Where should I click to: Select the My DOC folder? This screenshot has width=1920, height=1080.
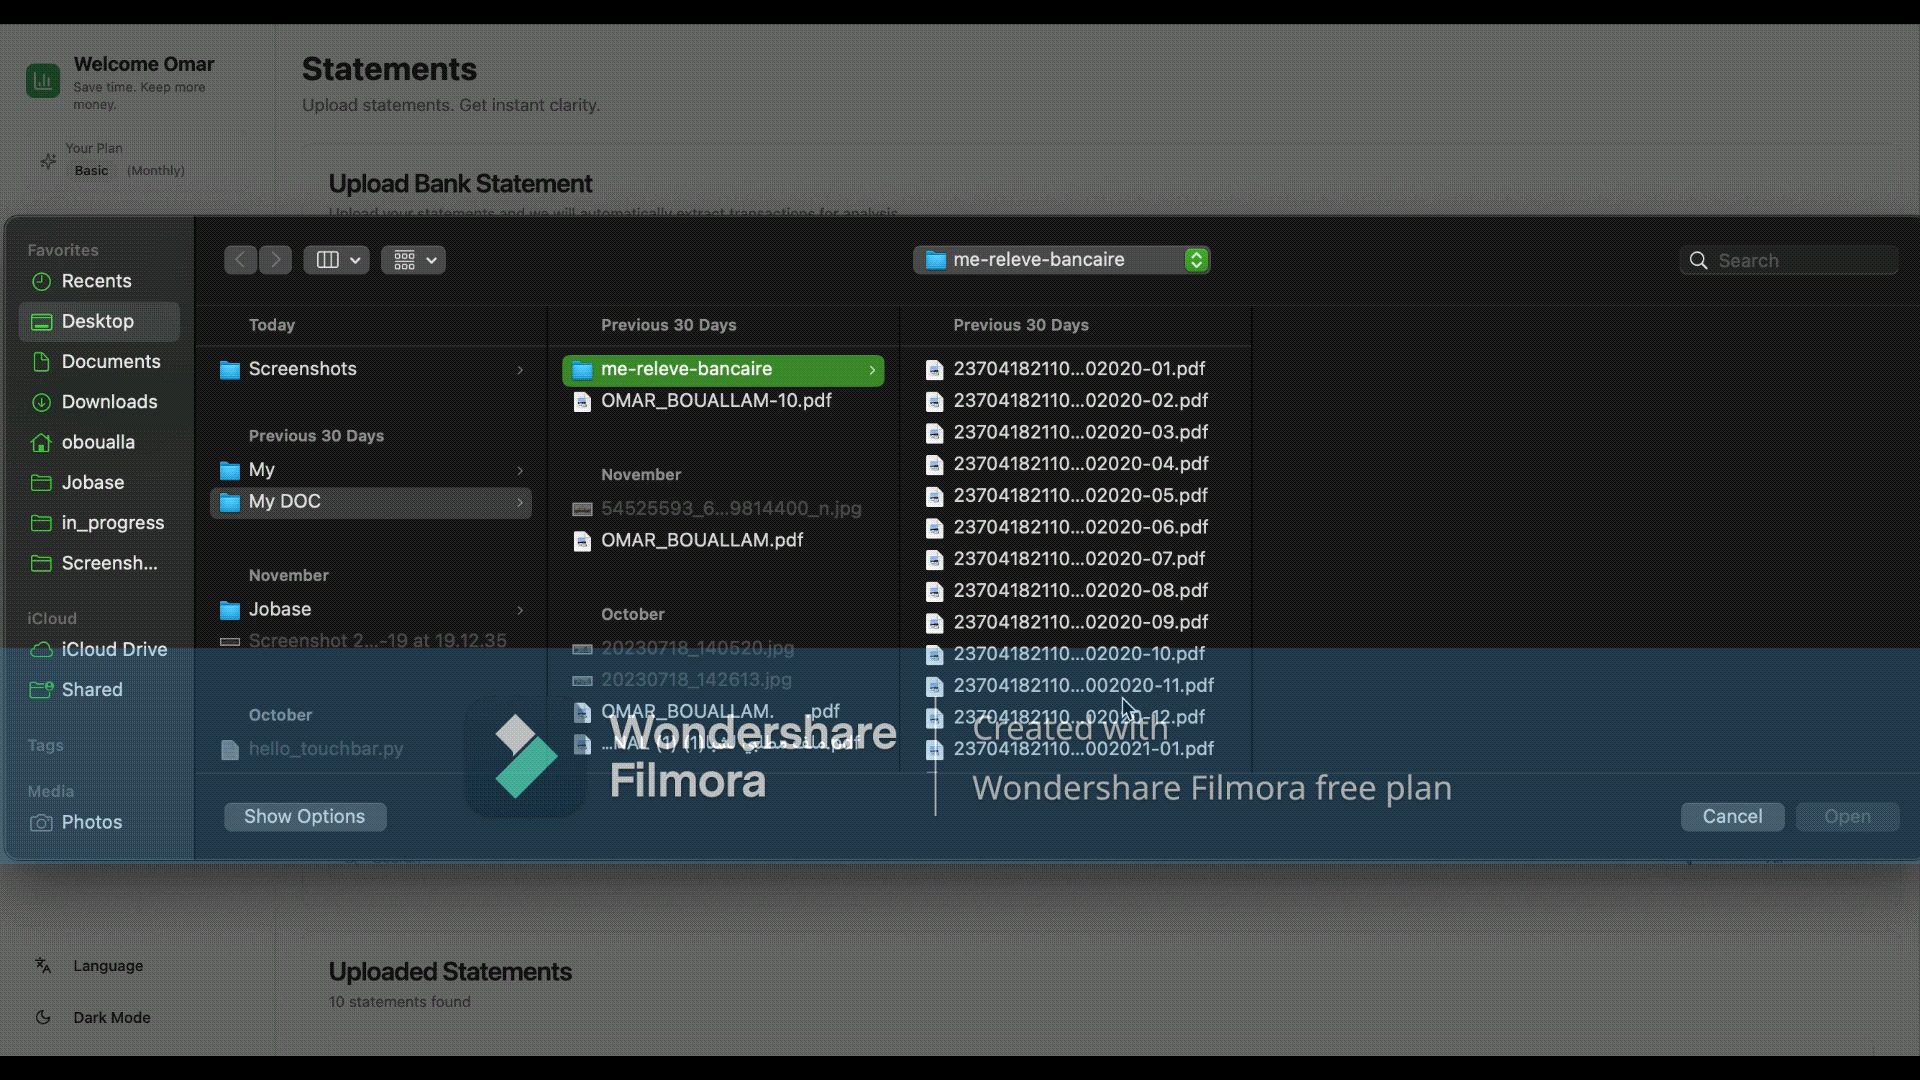(x=285, y=502)
